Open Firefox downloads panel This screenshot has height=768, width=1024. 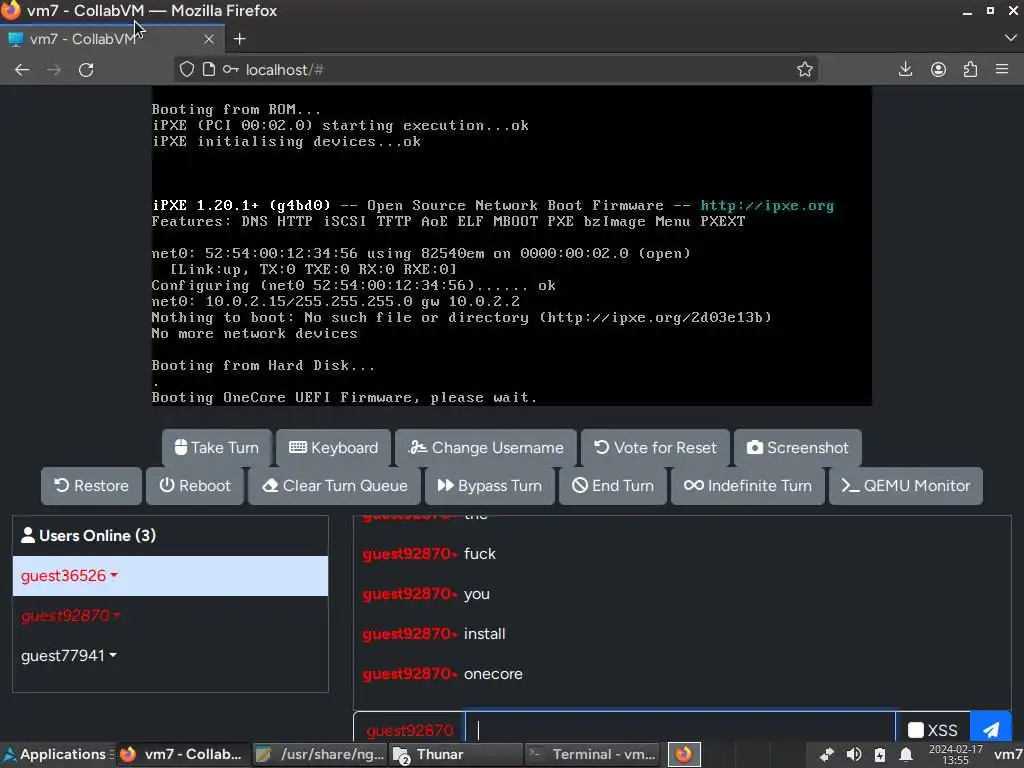pyautogui.click(x=905, y=69)
